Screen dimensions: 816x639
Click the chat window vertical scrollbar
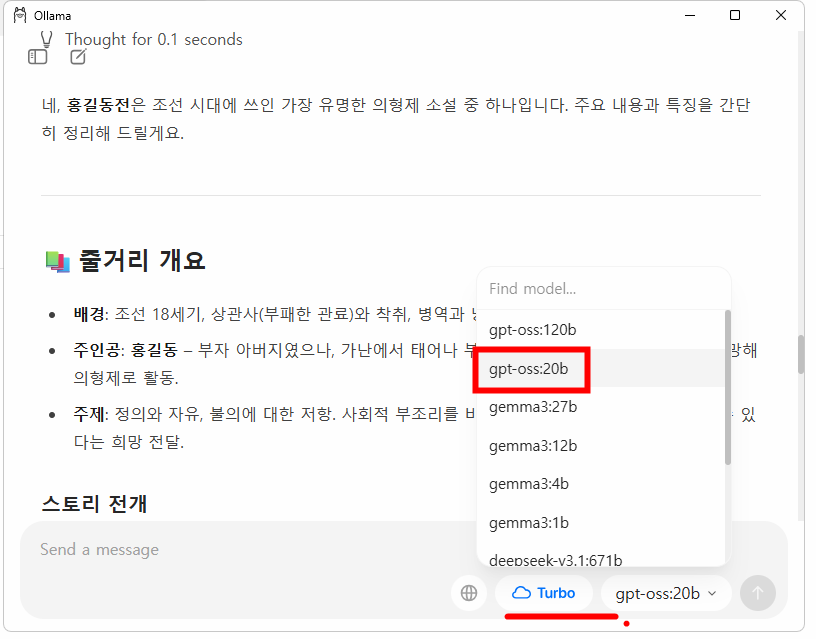(801, 355)
